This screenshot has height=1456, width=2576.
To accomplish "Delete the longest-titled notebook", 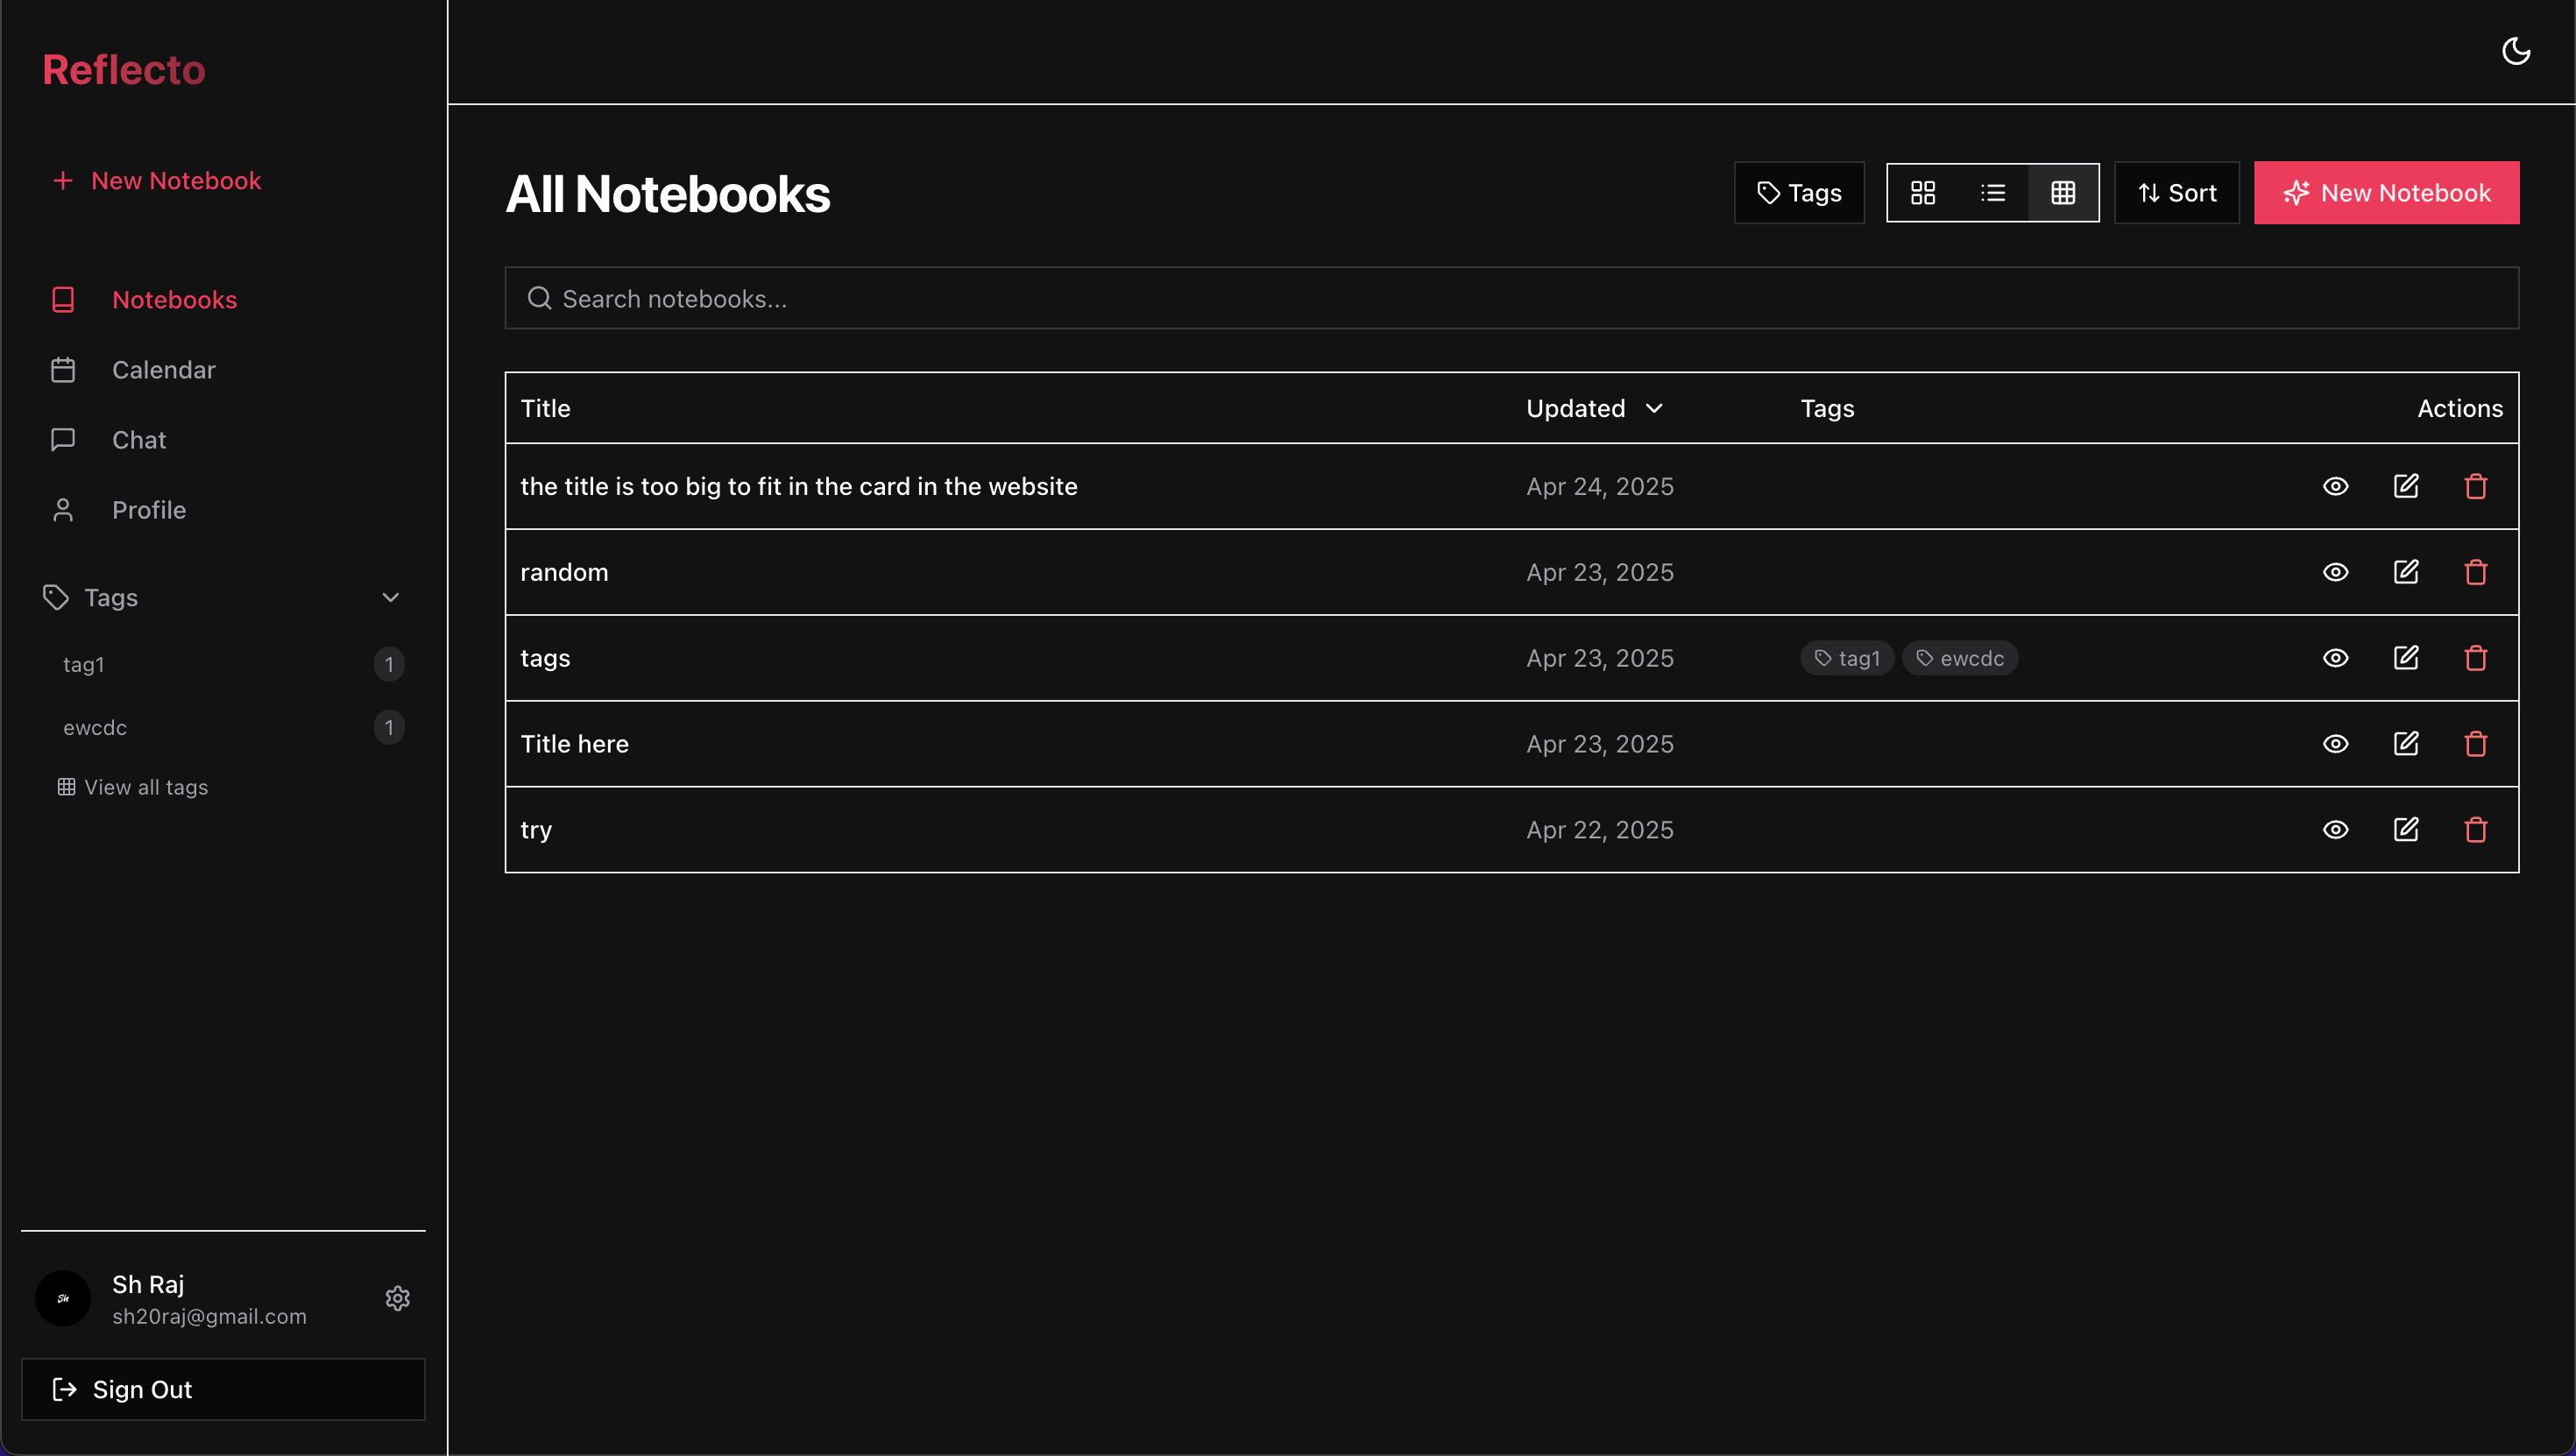I will tap(2475, 486).
